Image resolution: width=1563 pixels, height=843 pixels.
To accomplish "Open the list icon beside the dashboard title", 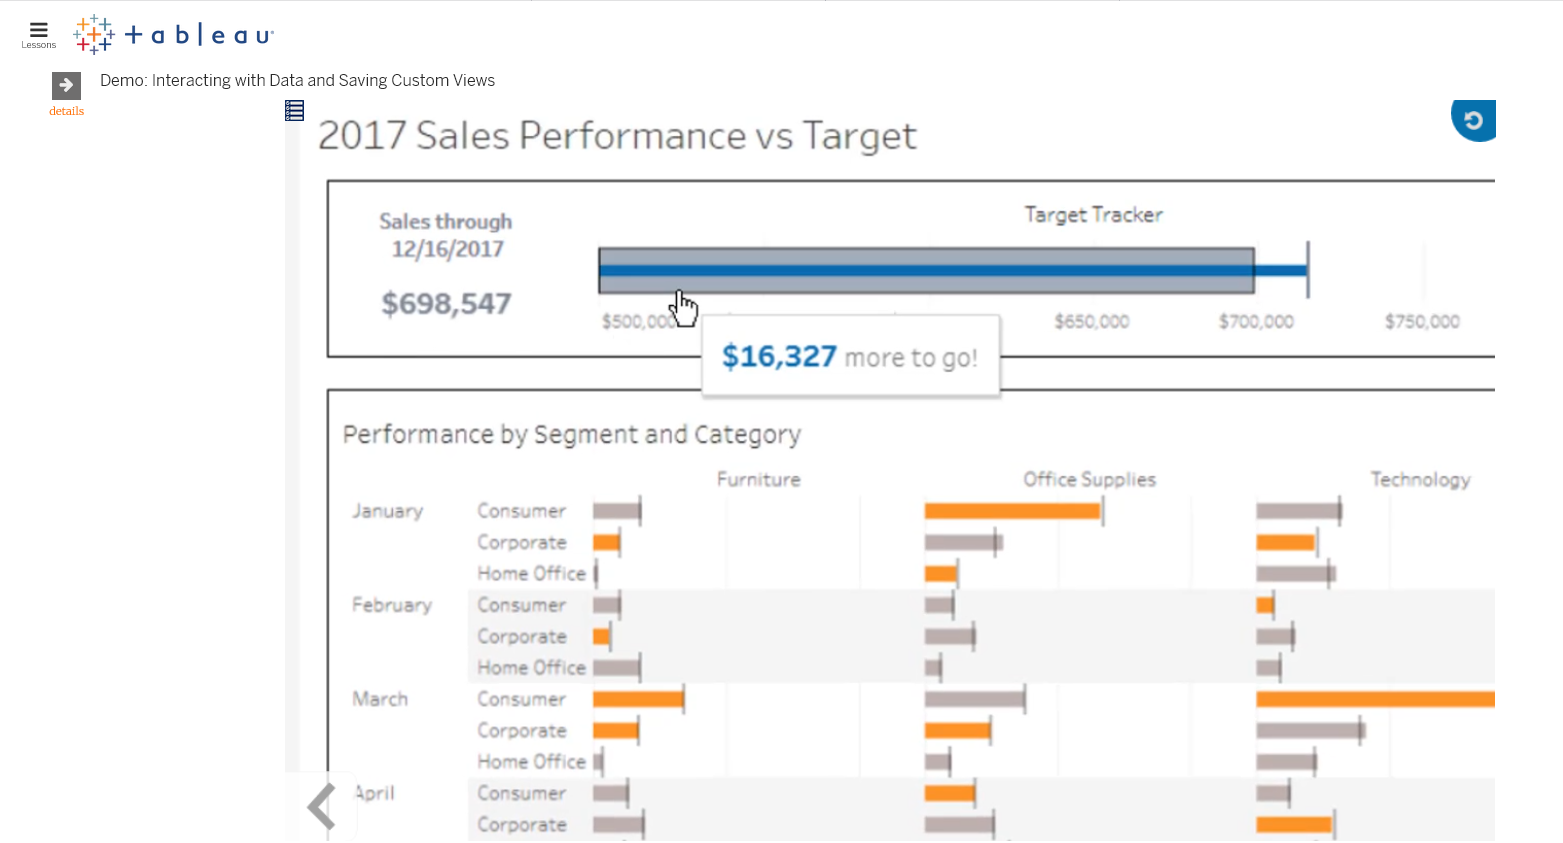I will [294, 111].
